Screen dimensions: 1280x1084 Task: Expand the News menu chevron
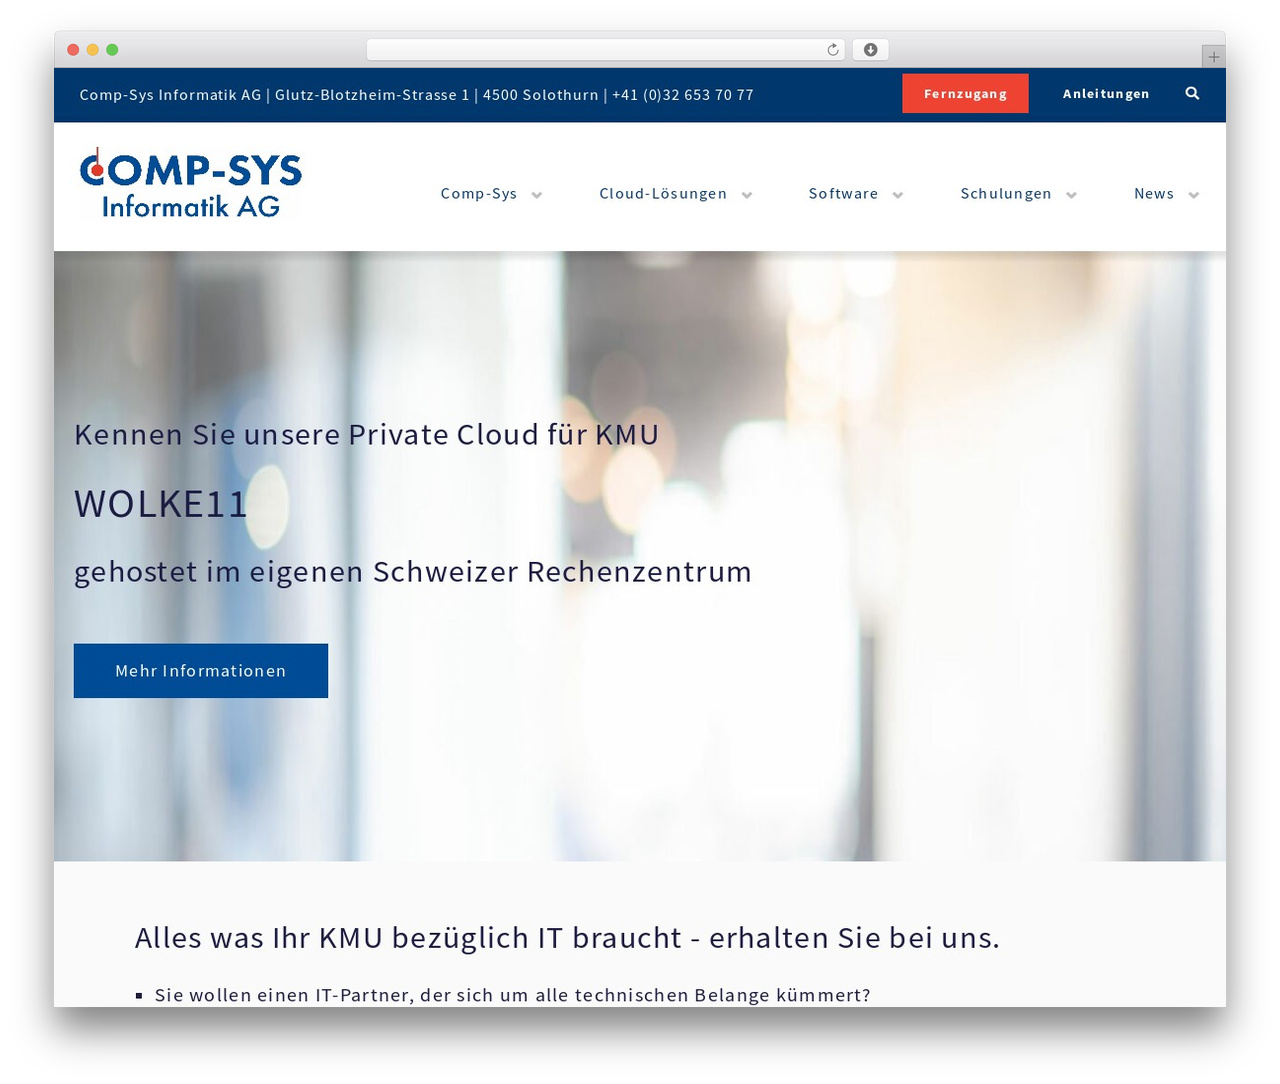point(1193,195)
